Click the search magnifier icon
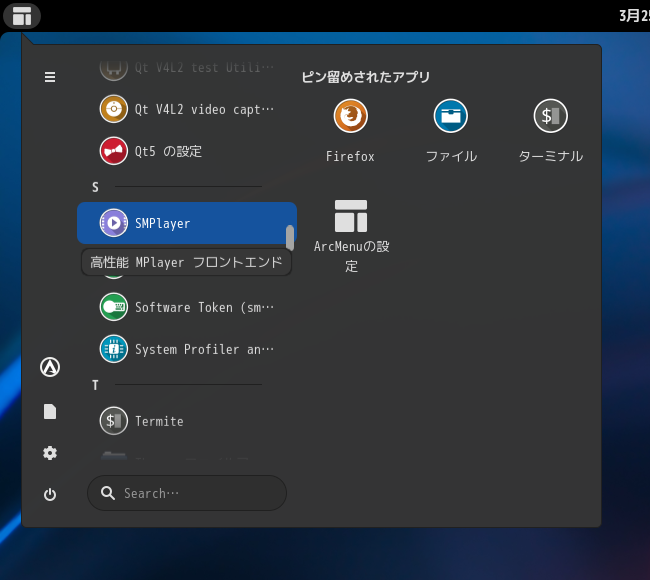650x580 pixels. point(108,493)
